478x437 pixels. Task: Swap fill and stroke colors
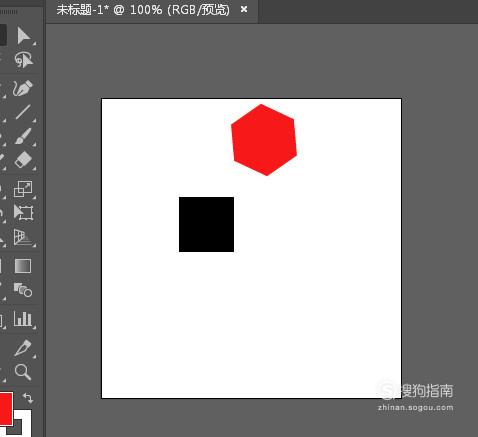28,398
